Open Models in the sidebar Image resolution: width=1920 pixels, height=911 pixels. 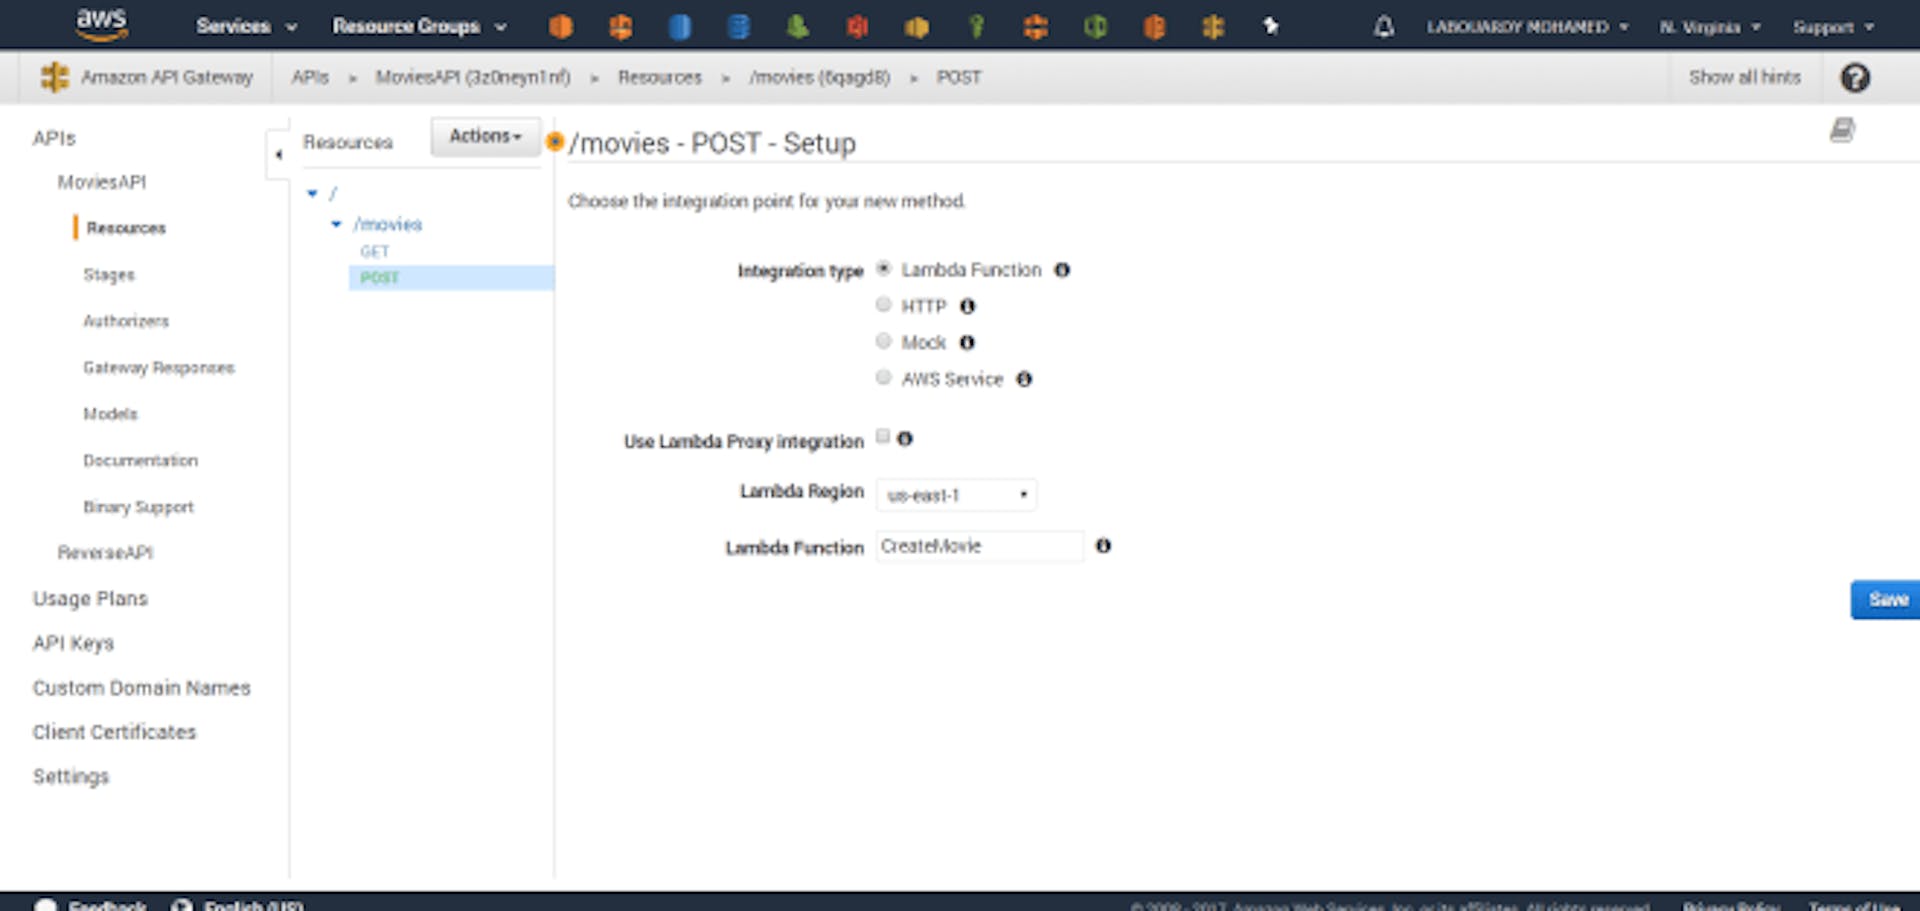110,414
